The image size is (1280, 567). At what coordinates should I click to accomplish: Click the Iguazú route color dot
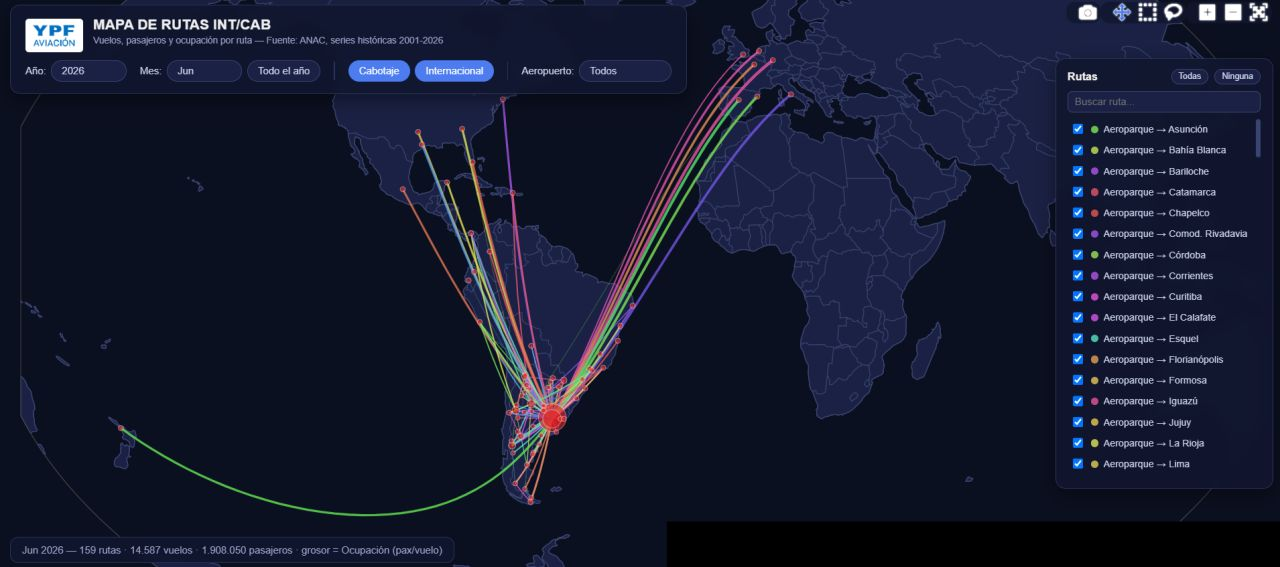1095,401
